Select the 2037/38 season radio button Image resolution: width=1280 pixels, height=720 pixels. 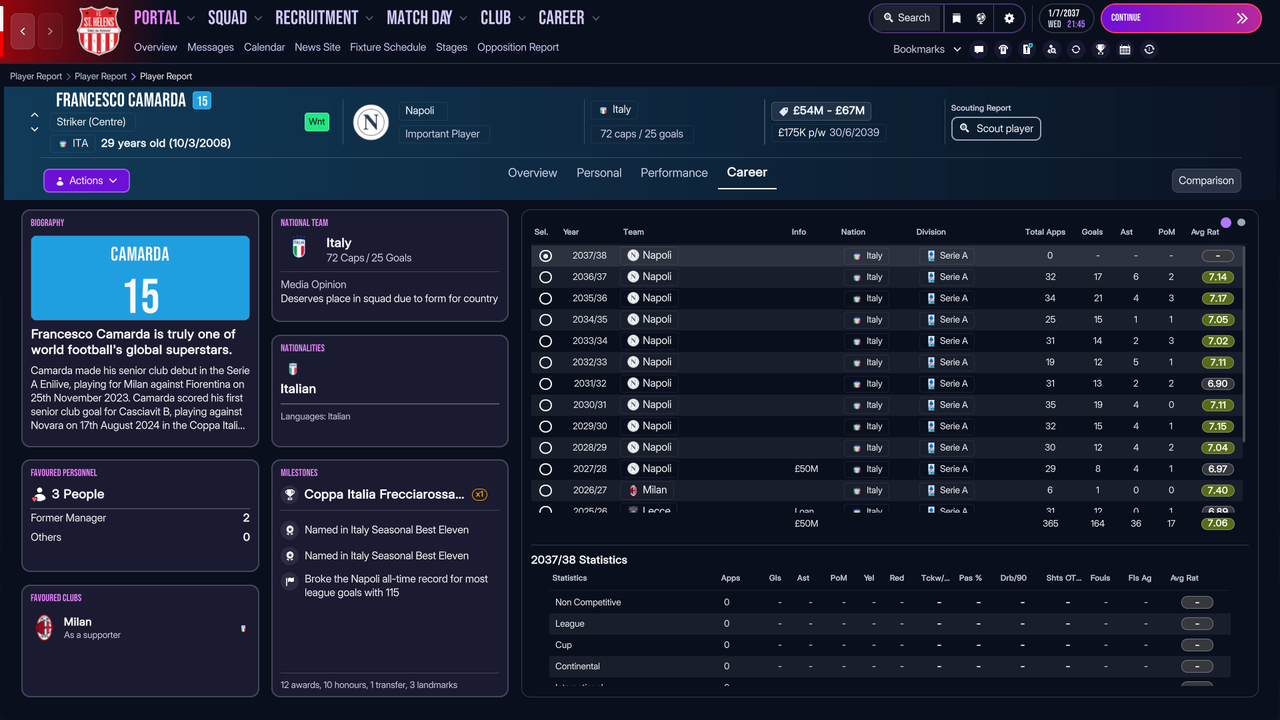(545, 256)
